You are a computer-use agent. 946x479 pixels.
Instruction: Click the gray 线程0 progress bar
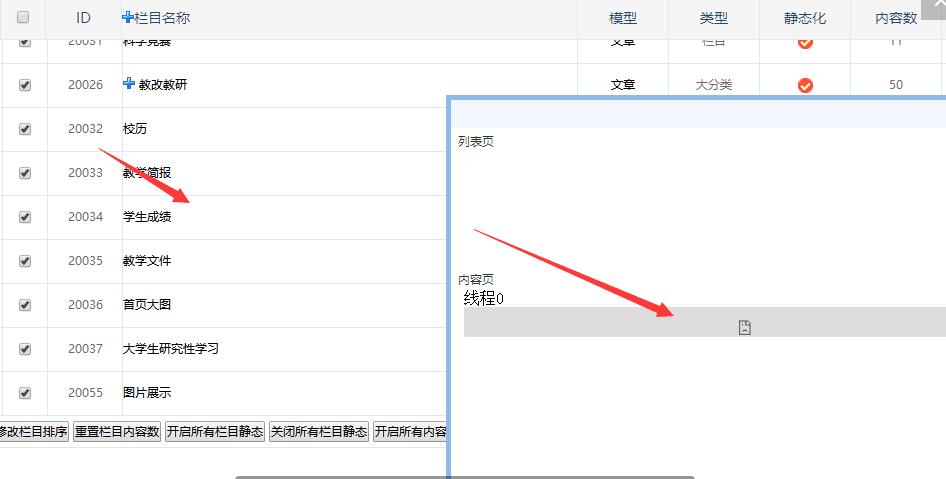point(600,322)
